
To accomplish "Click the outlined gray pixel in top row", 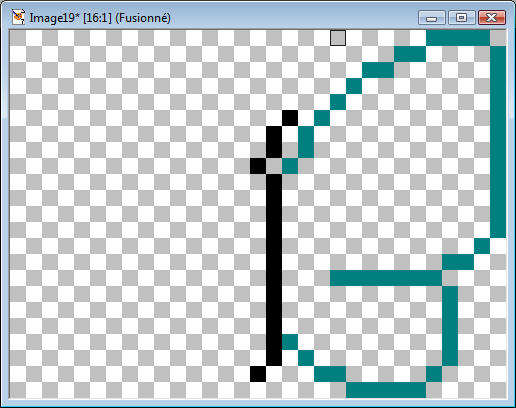I will coord(338,38).
